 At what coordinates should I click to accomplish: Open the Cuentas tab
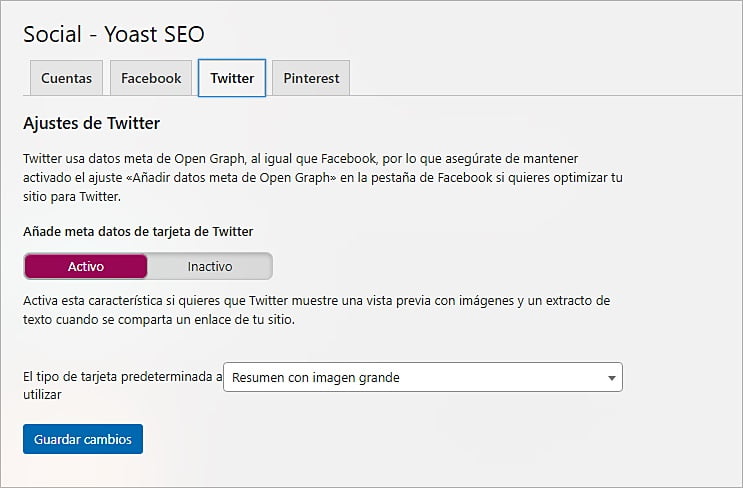click(66, 78)
